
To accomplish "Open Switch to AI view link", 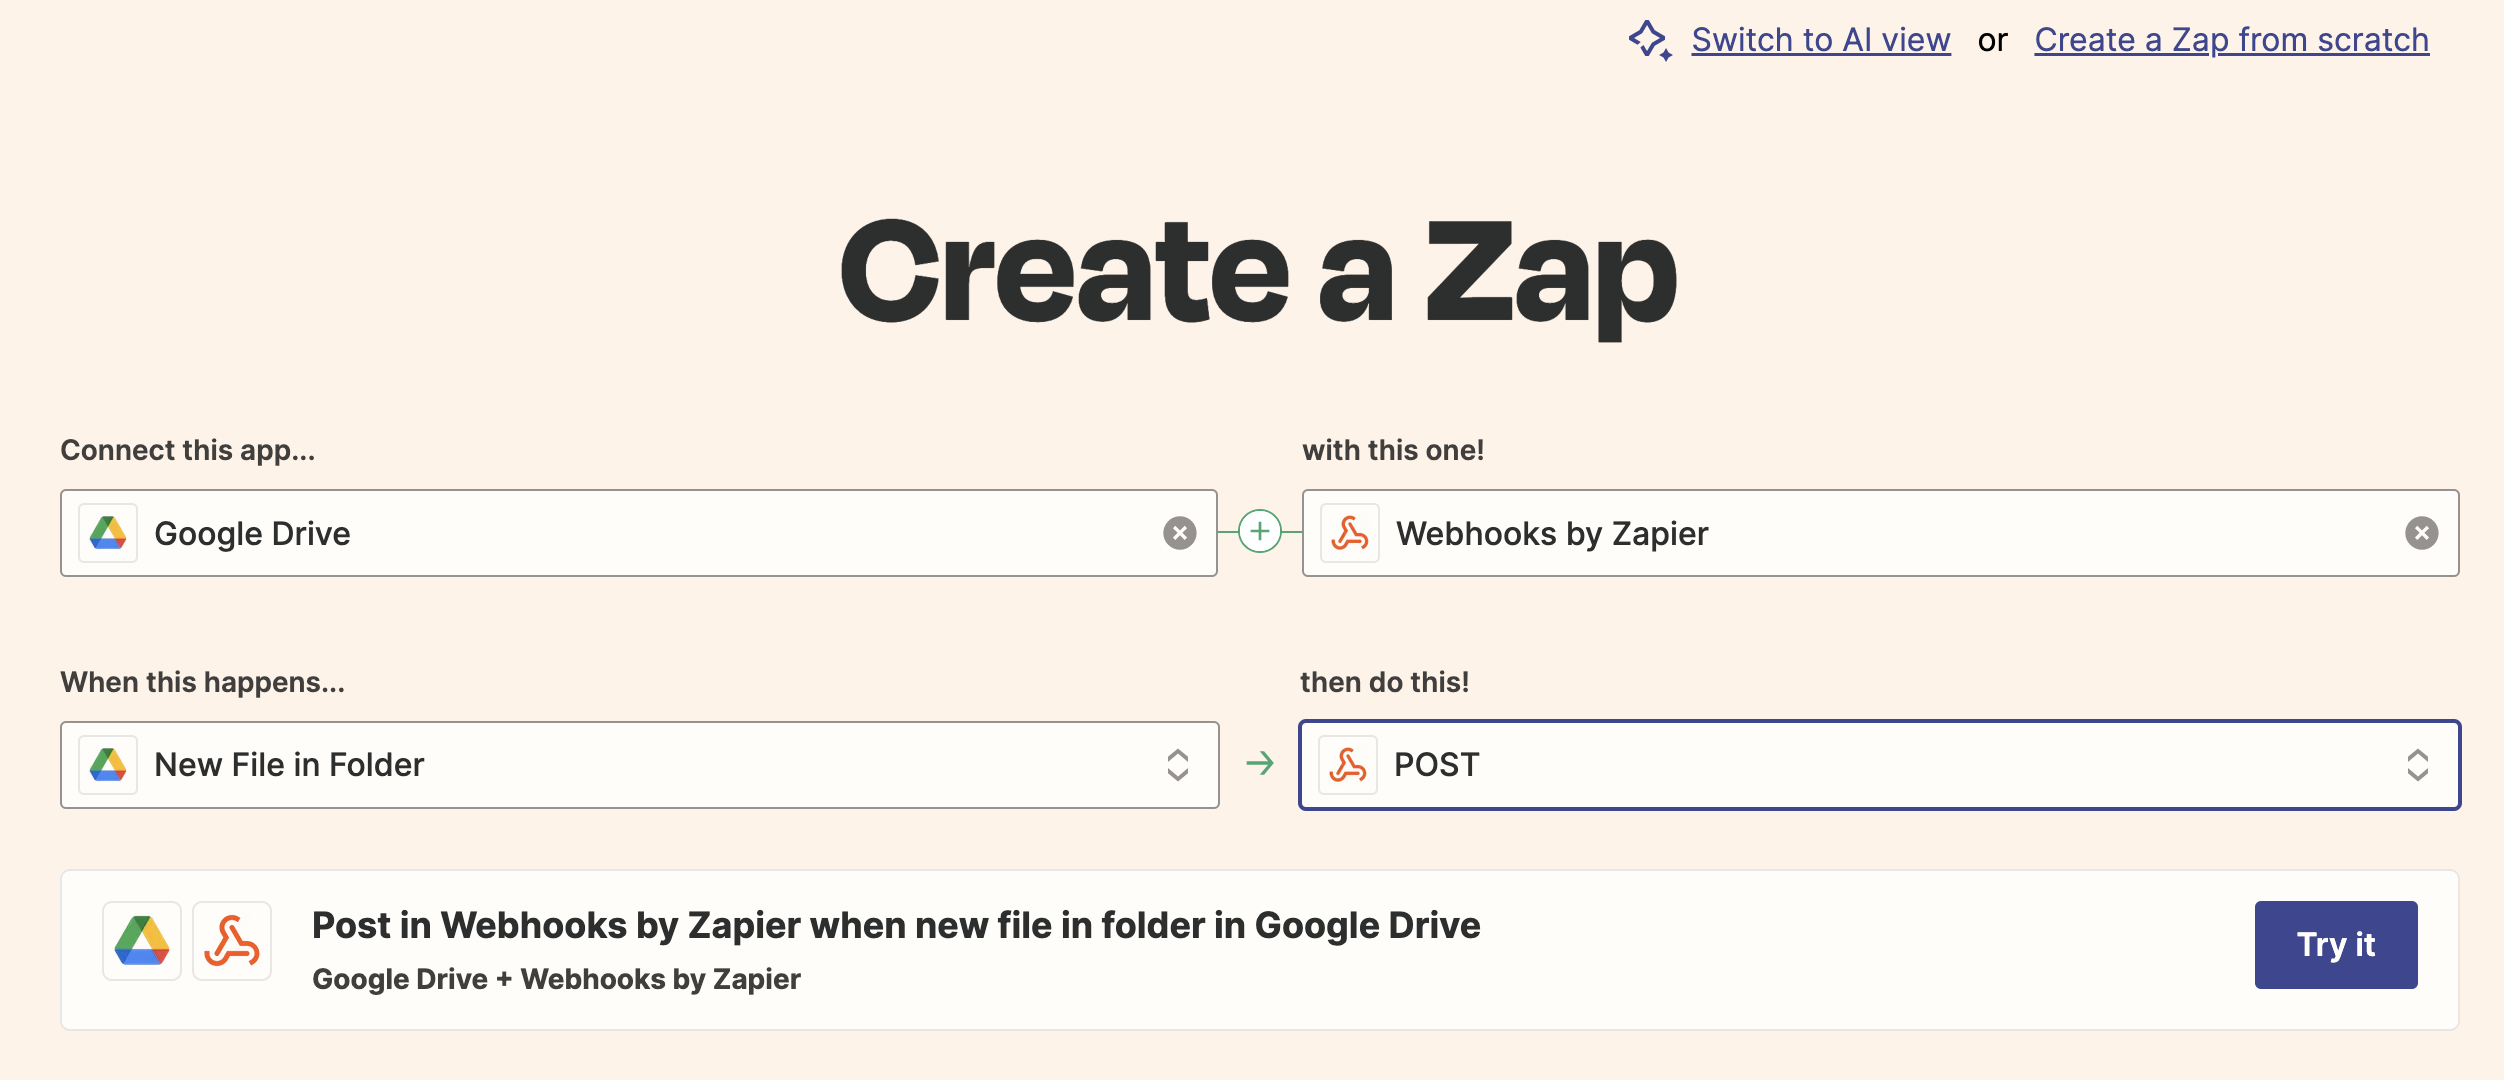I will 1821,40.
